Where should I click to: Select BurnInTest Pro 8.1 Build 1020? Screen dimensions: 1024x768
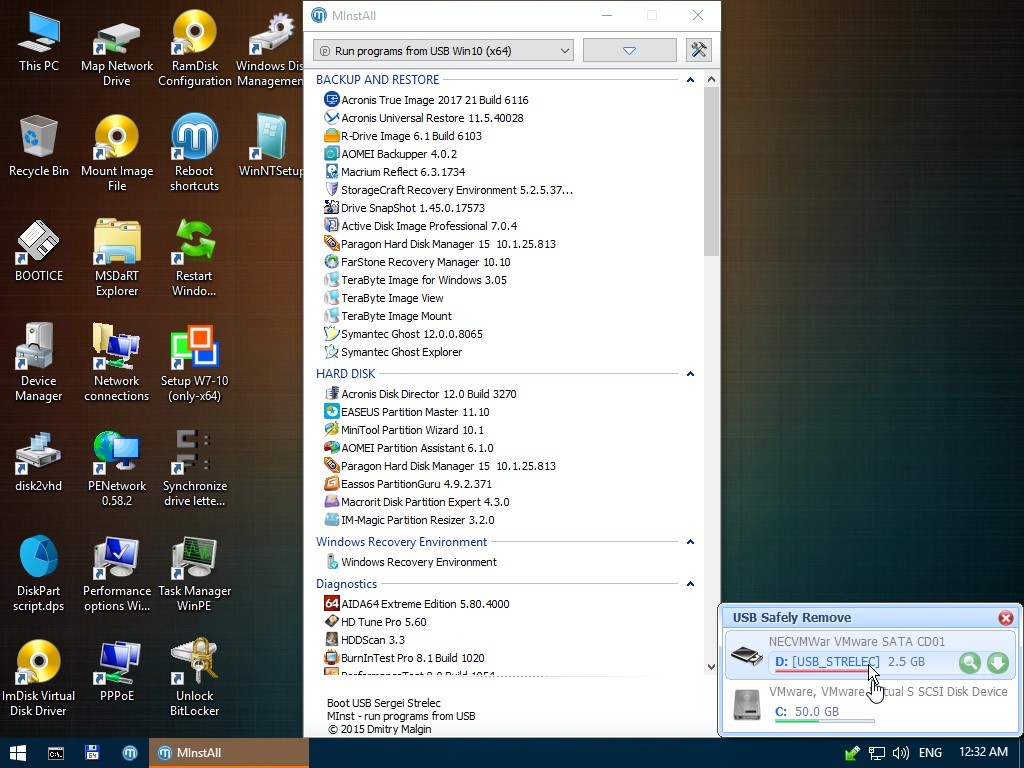(x=405, y=658)
